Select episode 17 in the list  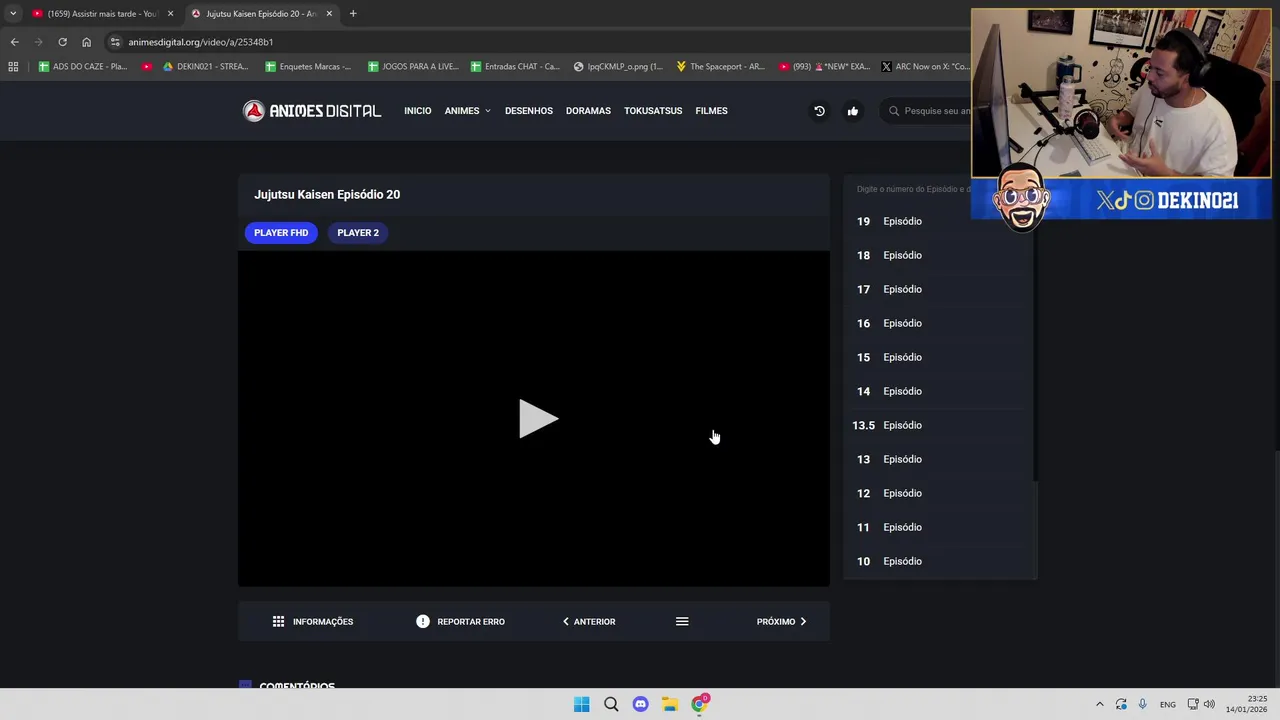tap(934, 289)
